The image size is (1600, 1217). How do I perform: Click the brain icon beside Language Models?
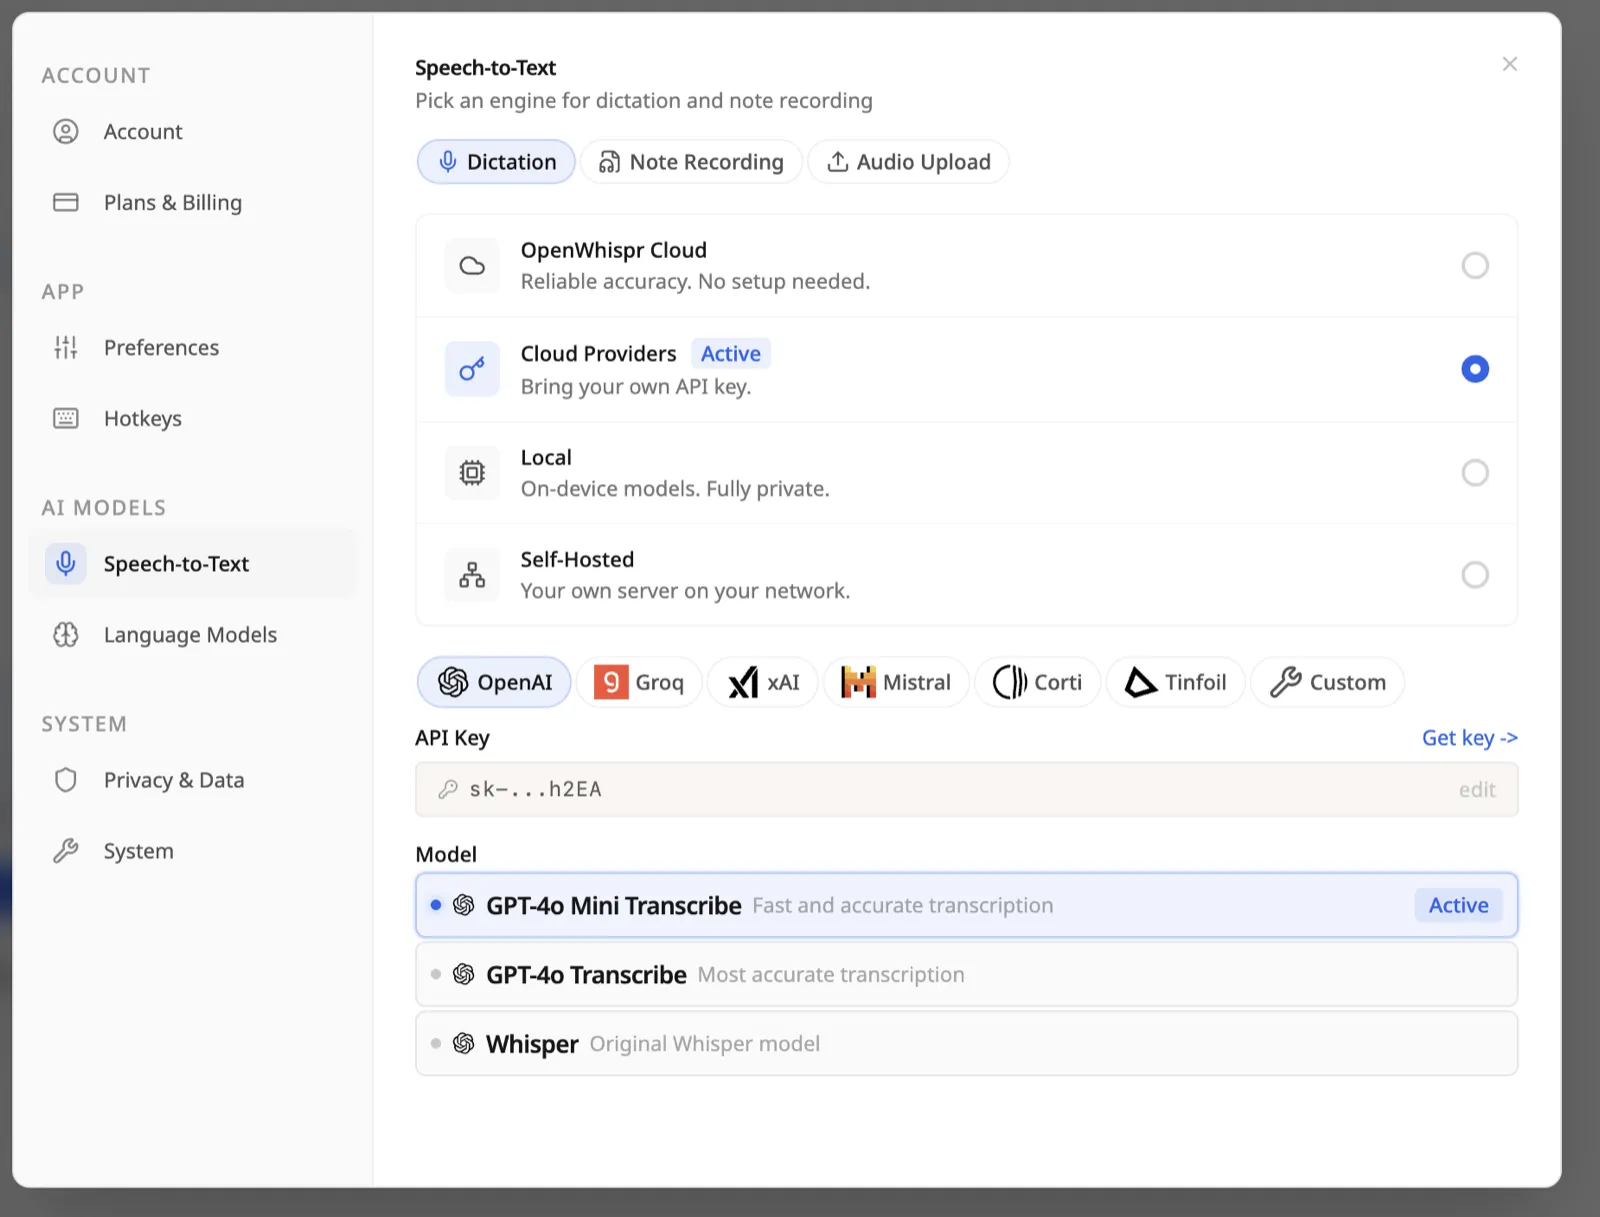point(66,635)
